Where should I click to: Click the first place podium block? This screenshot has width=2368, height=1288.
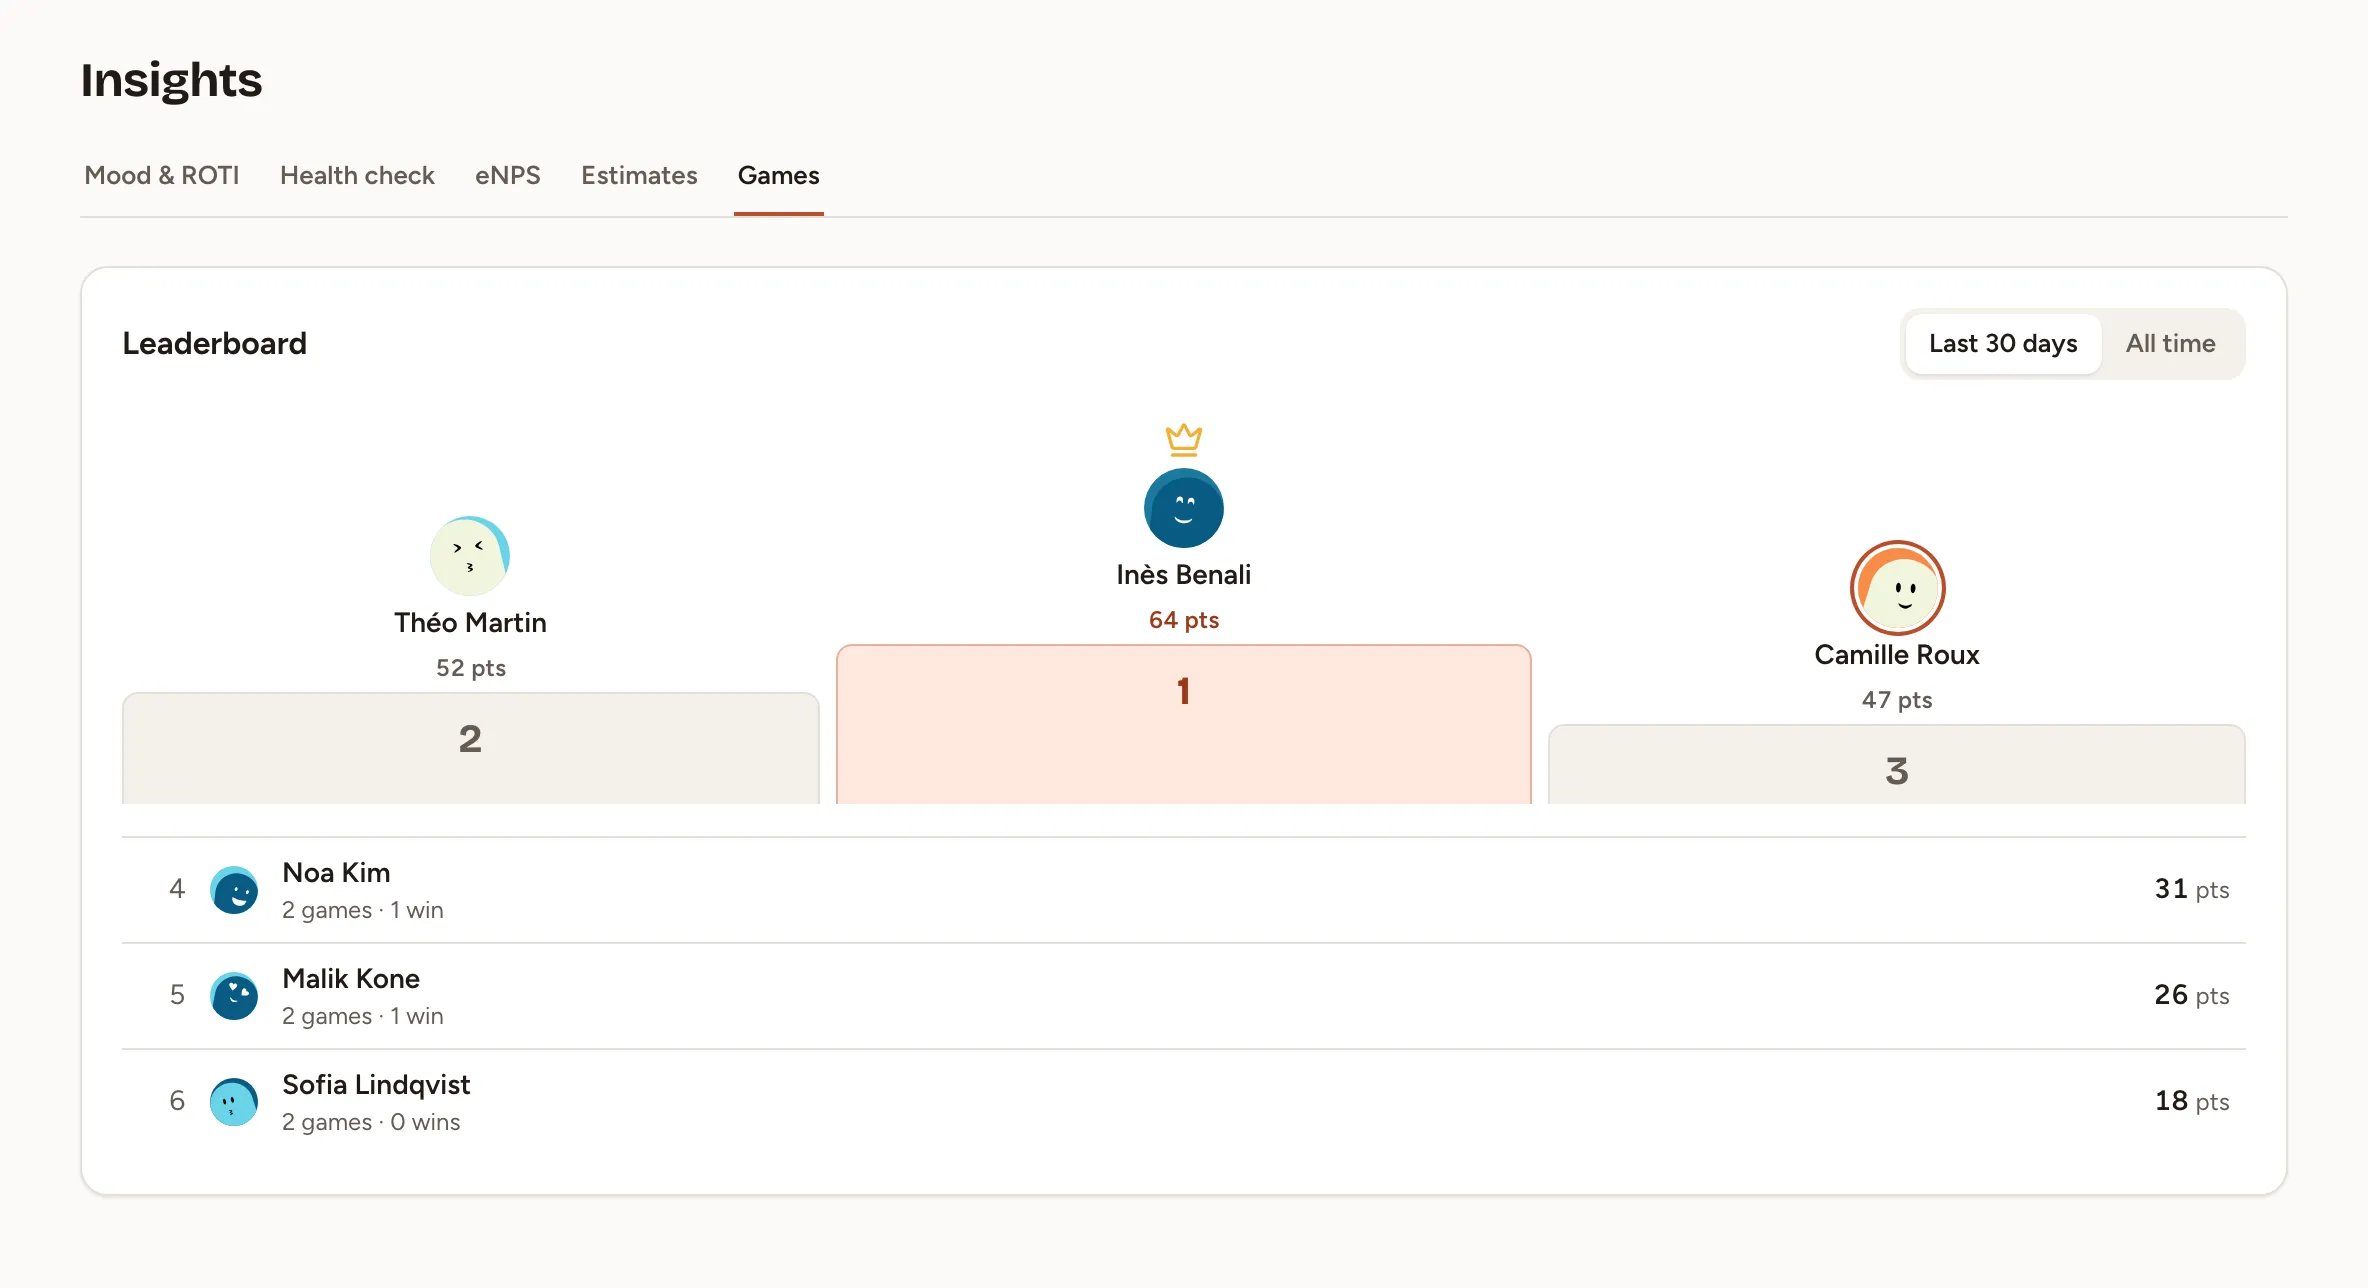(x=1184, y=724)
